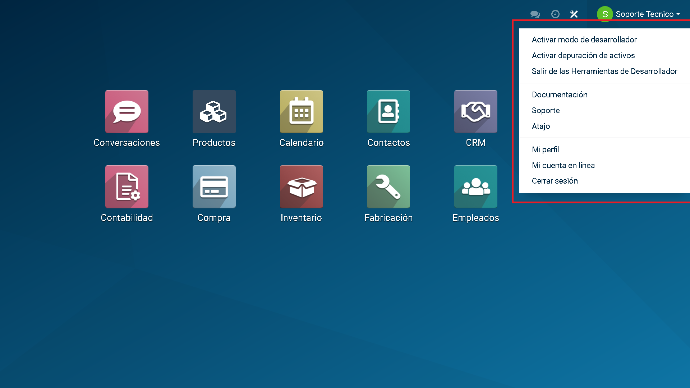The image size is (690, 388).
Task: Click the developer tools icon in top bar
Action: pos(574,14)
